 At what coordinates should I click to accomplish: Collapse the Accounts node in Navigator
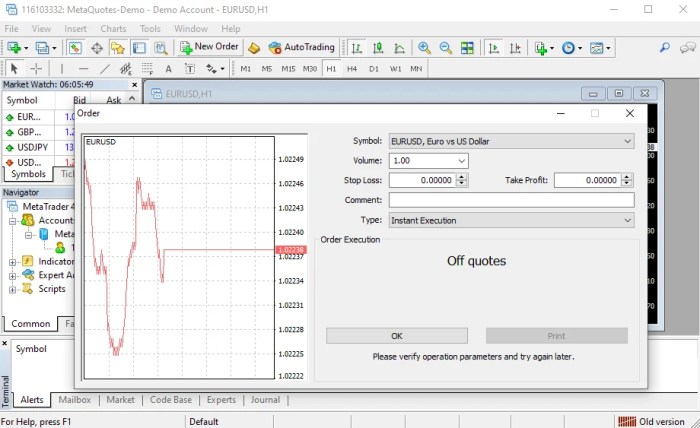click(x=12, y=221)
